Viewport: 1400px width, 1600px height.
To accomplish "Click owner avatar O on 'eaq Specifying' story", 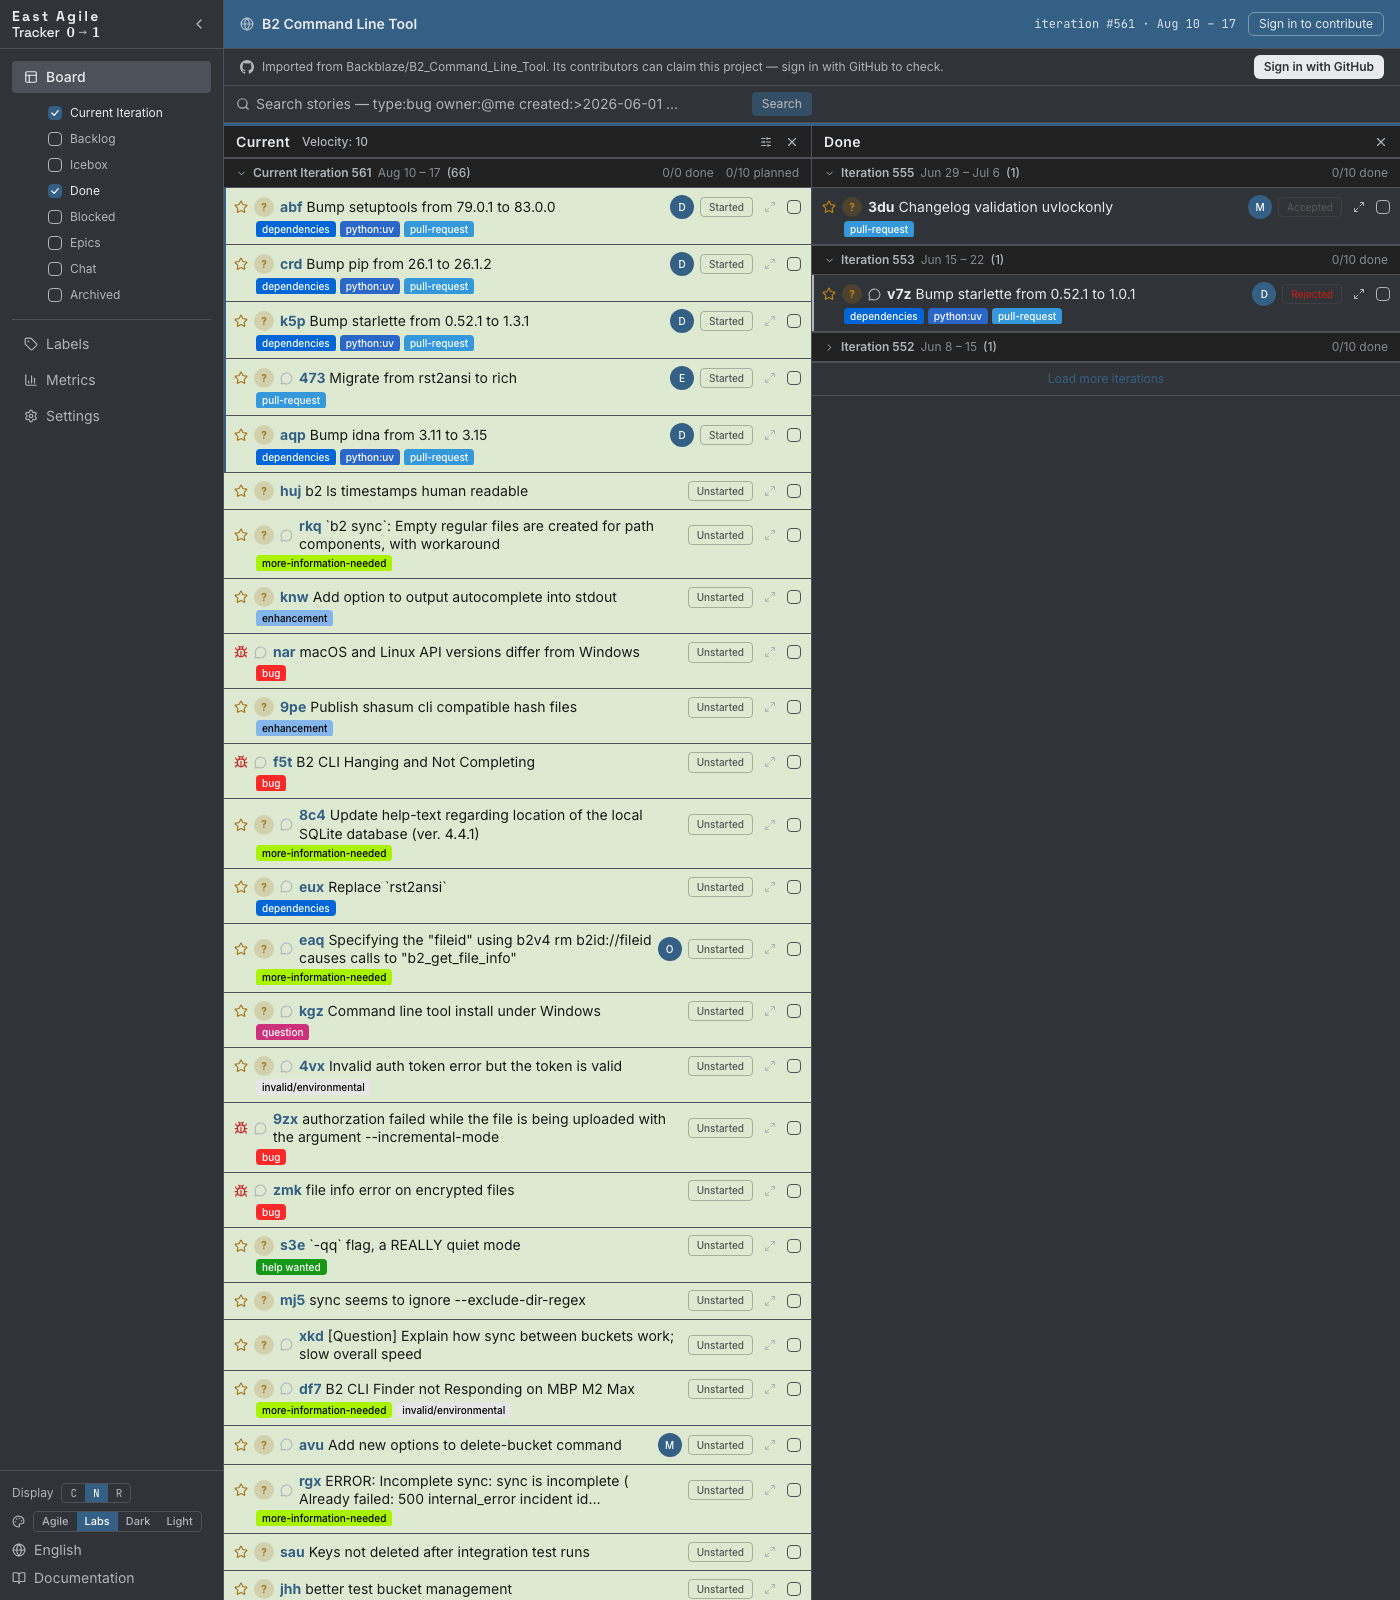I will (x=670, y=949).
